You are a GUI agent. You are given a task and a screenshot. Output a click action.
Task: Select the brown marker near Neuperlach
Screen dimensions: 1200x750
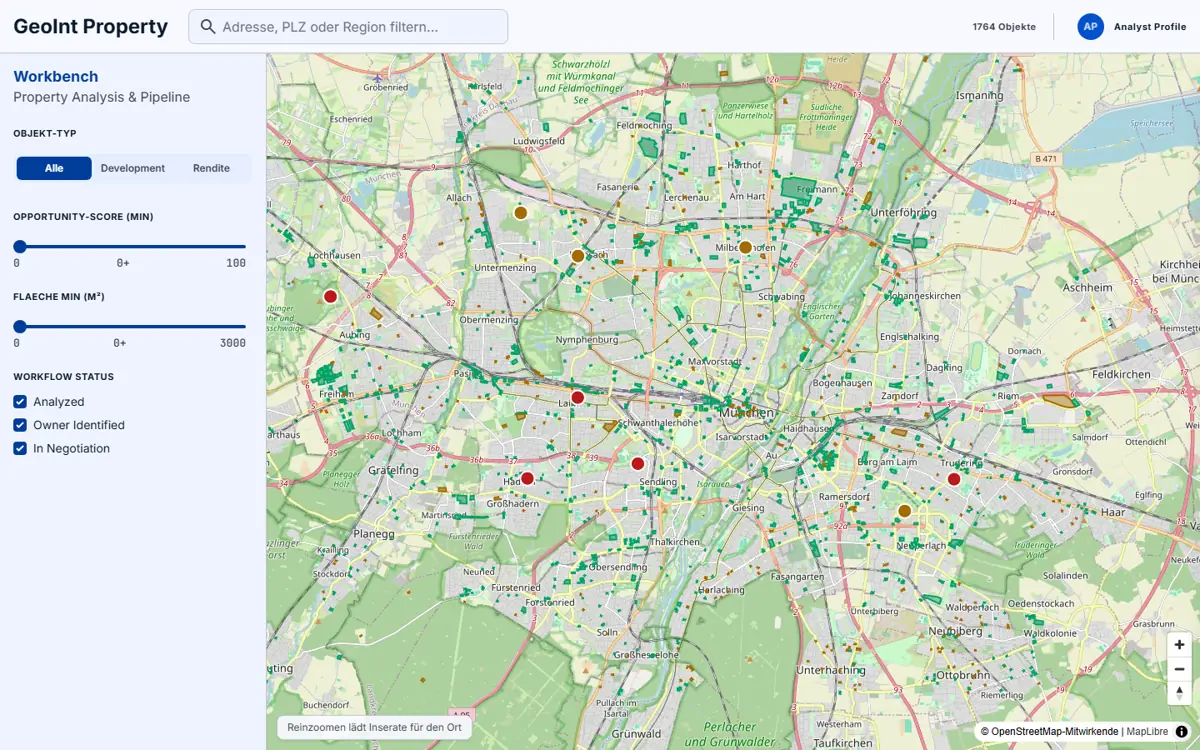point(904,511)
